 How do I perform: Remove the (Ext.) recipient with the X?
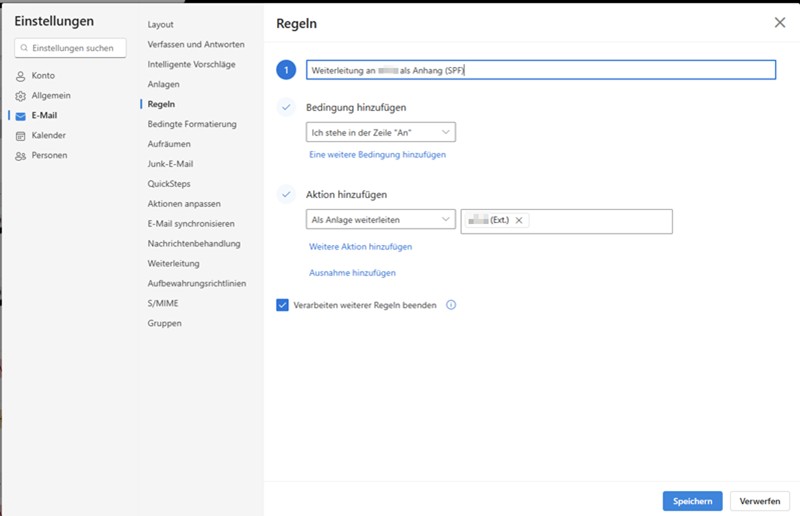[519, 221]
